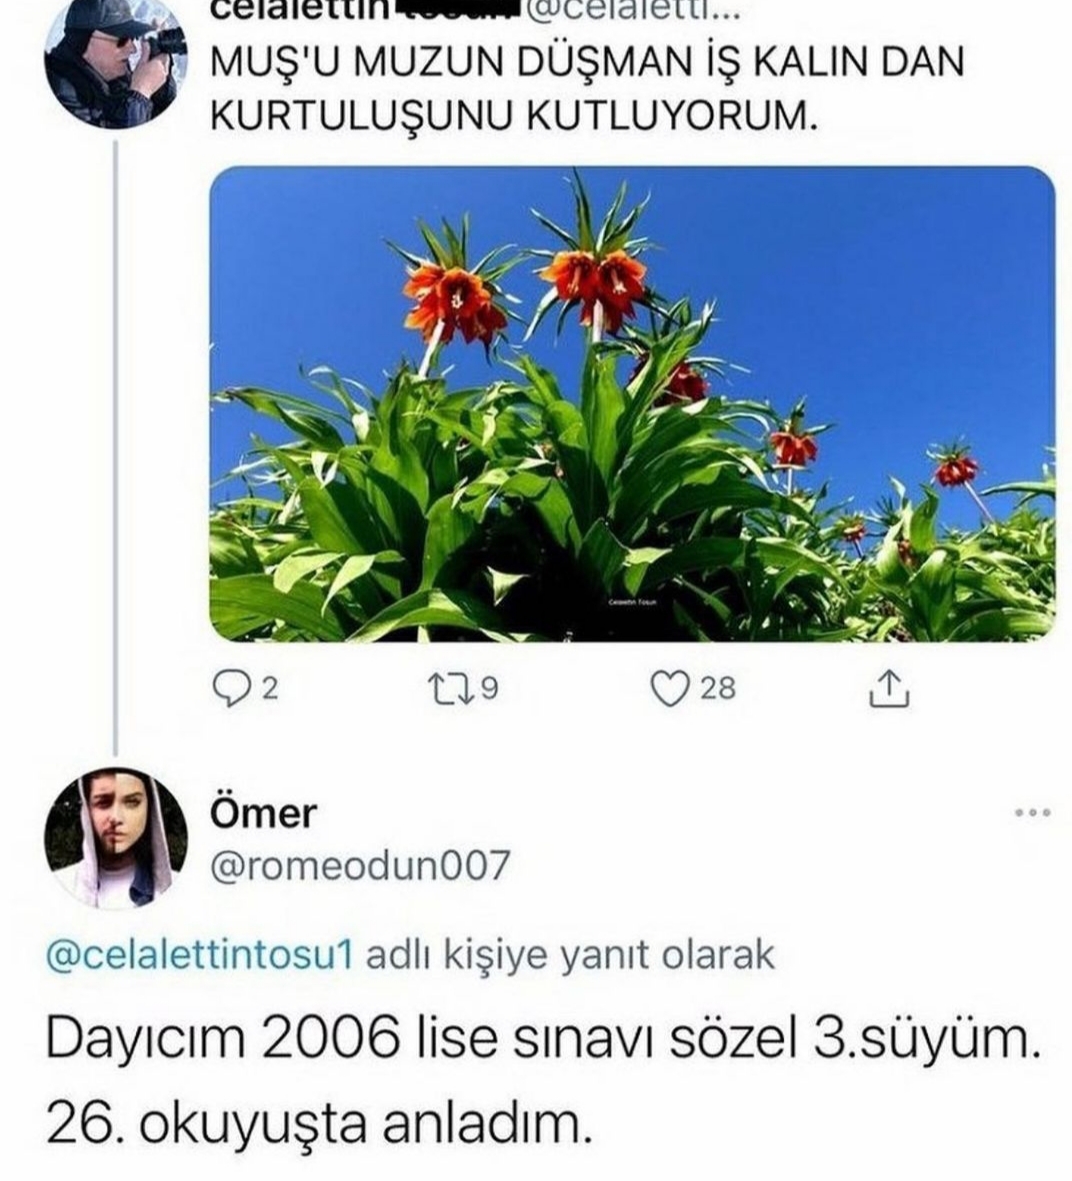Click the like count 28
Screen dimensions: 1072x1181
coord(718,688)
